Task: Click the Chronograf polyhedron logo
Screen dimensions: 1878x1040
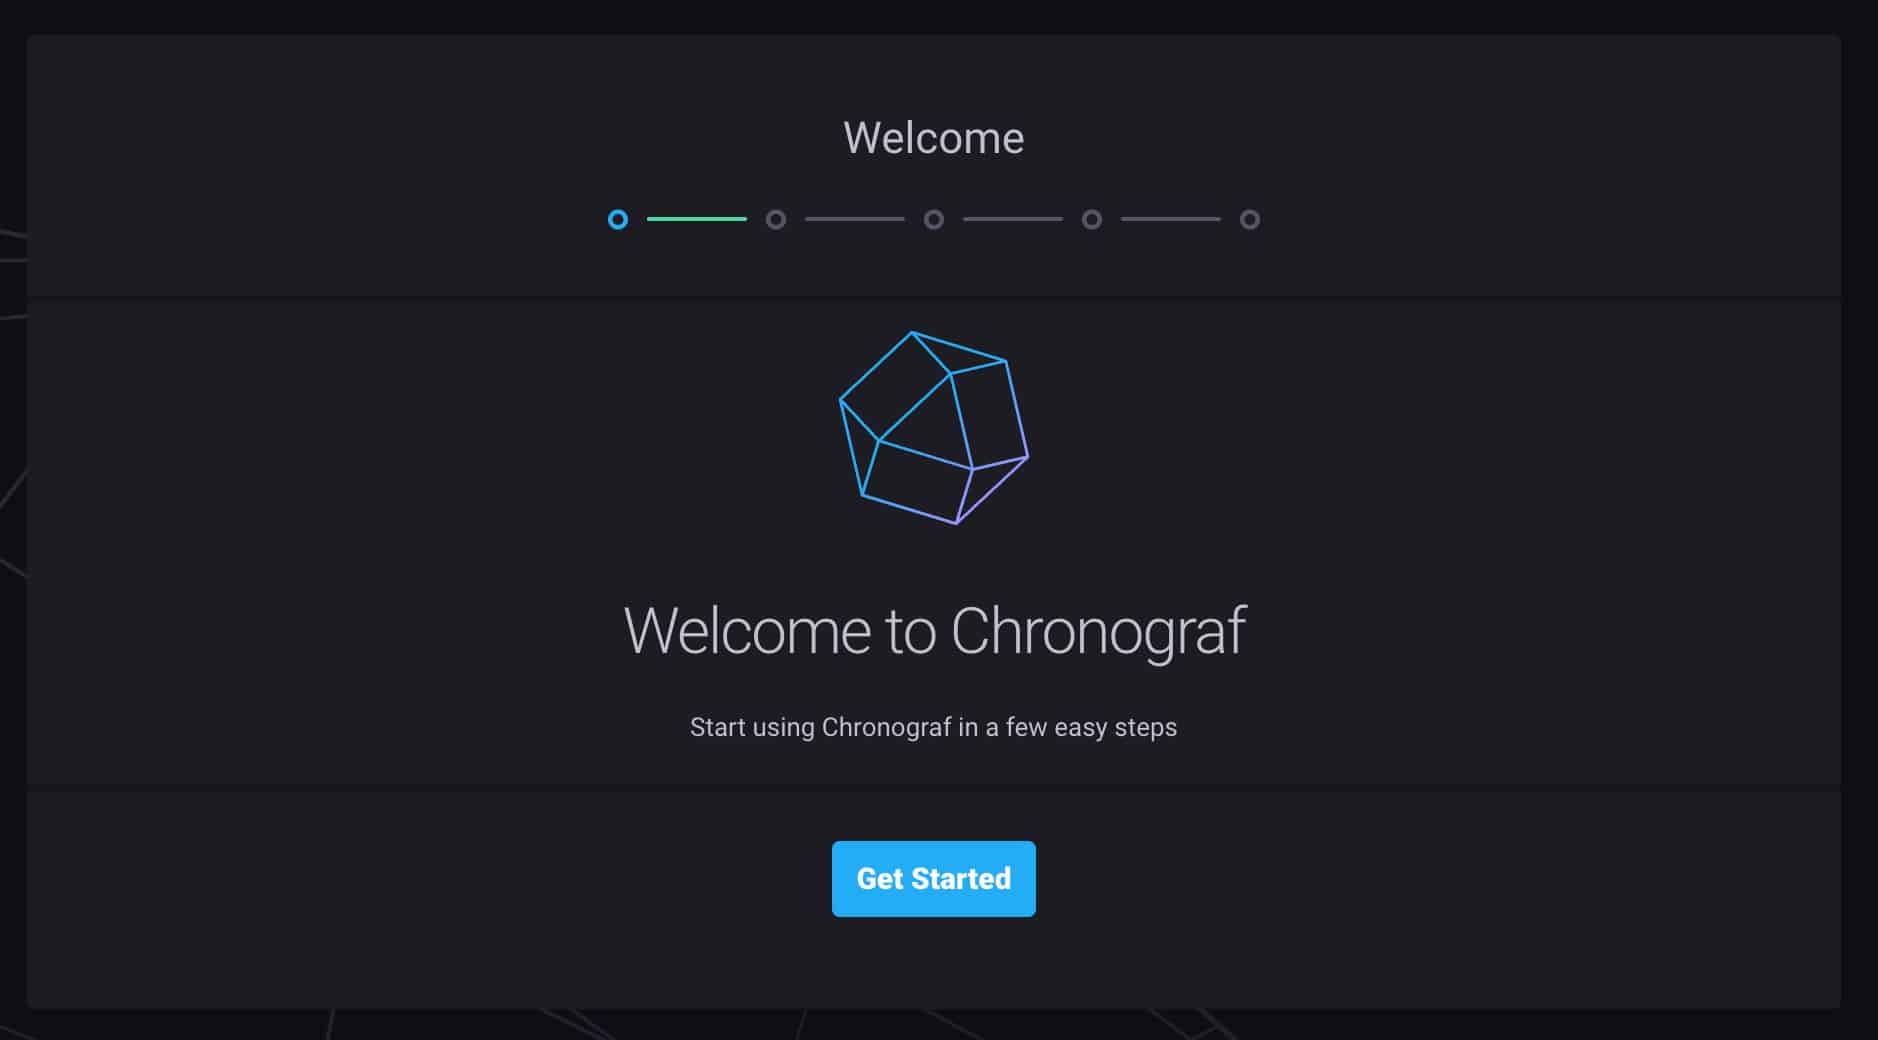Action: (x=934, y=428)
